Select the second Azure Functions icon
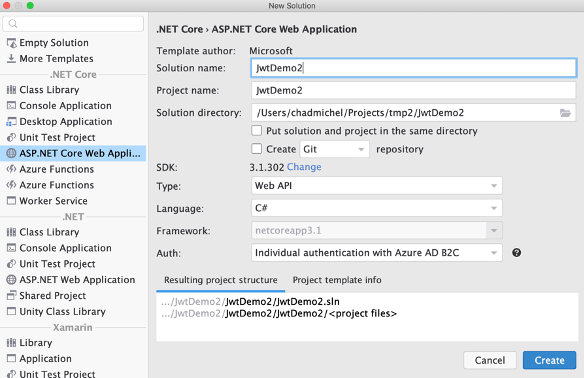This screenshot has height=378, width=584. (x=12, y=185)
